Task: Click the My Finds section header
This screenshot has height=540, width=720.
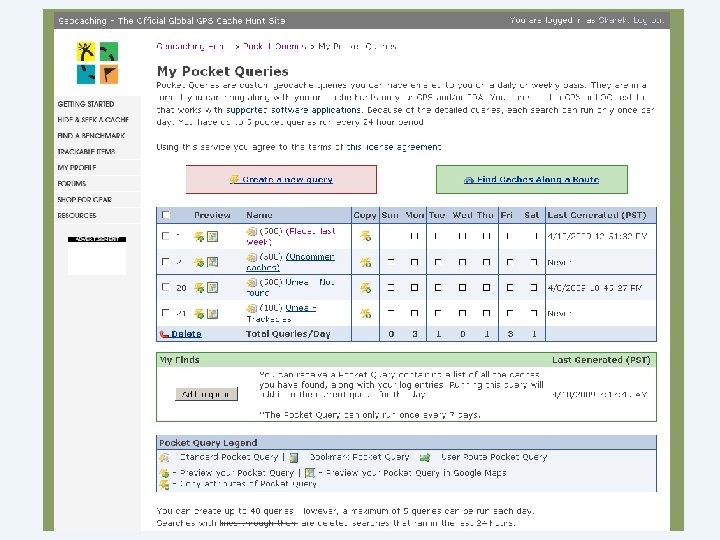Action: pyautogui.click(x=179, y=360)
